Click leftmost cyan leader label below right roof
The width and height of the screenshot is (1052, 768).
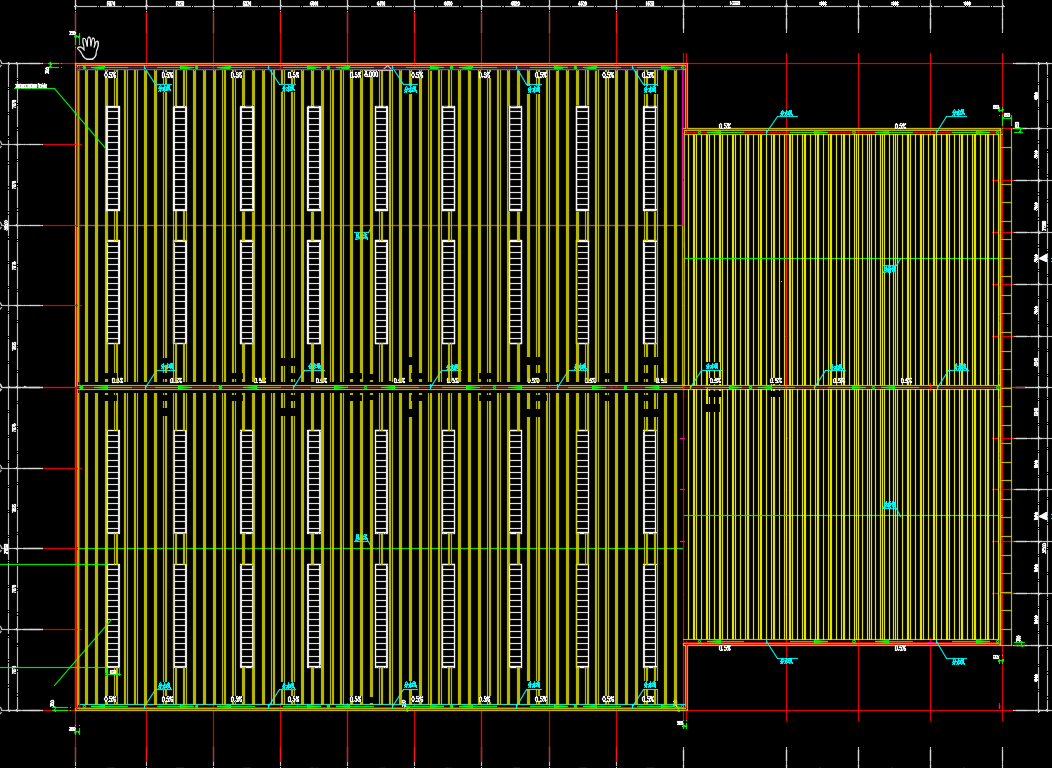[788, 661]
